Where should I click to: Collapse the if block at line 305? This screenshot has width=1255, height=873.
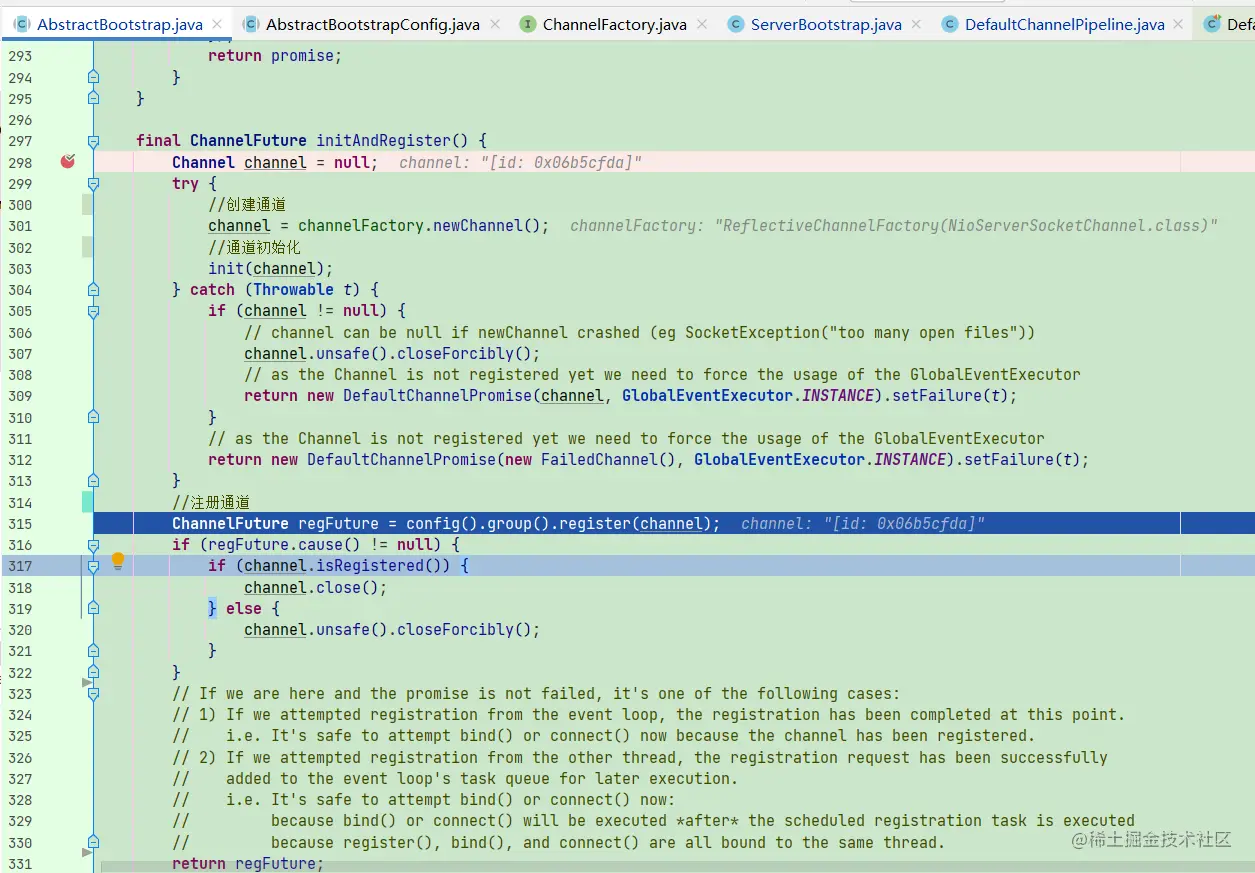tap(93, 311)
